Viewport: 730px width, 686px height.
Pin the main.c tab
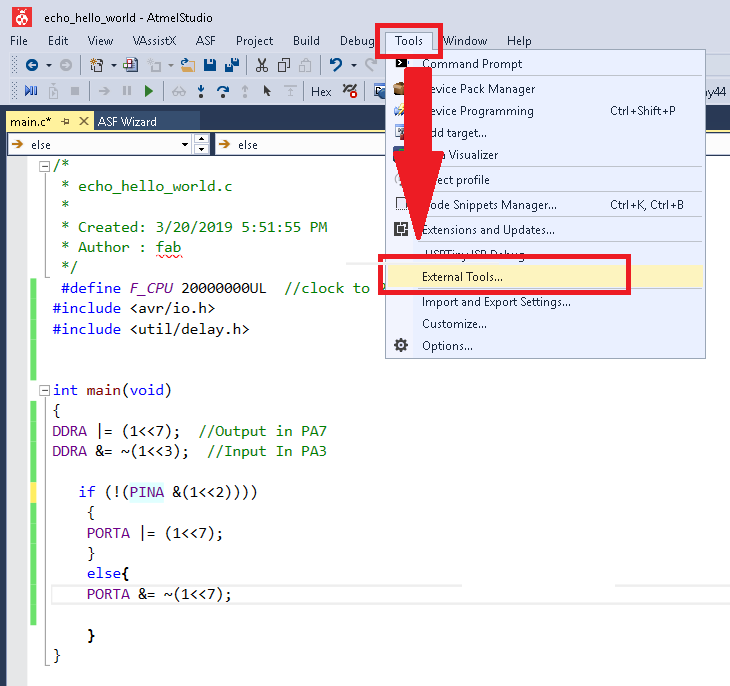tap(66, 122)
